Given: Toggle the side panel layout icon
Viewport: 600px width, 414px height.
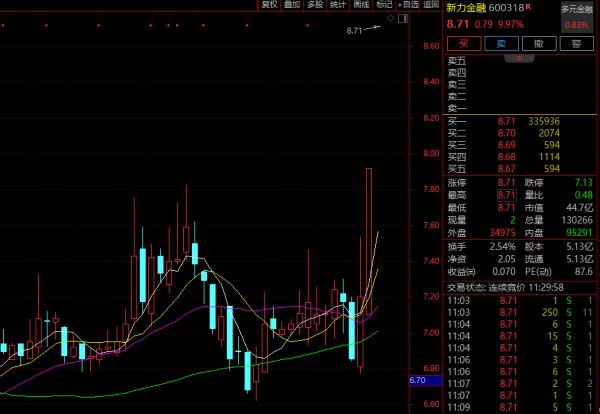Looking at the screenshot, I should pos(403,18).
